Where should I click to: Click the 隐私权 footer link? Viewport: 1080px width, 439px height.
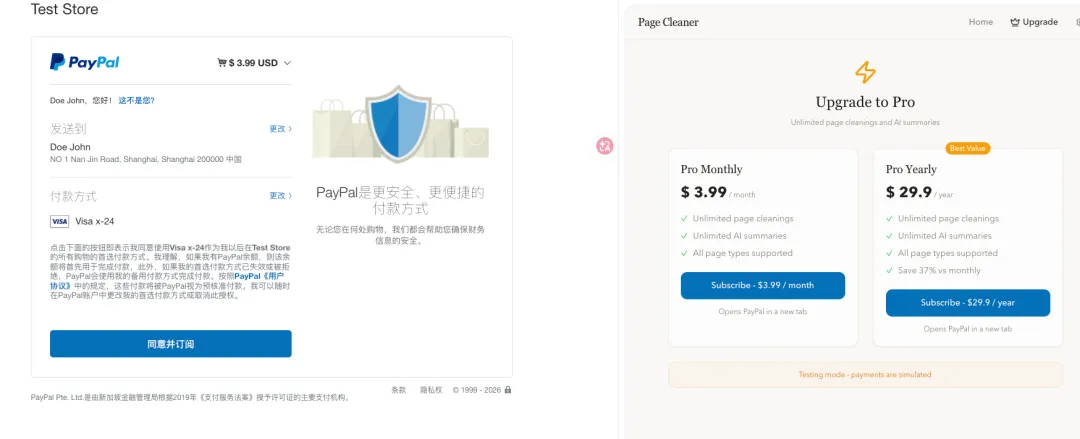pos(430,389)
